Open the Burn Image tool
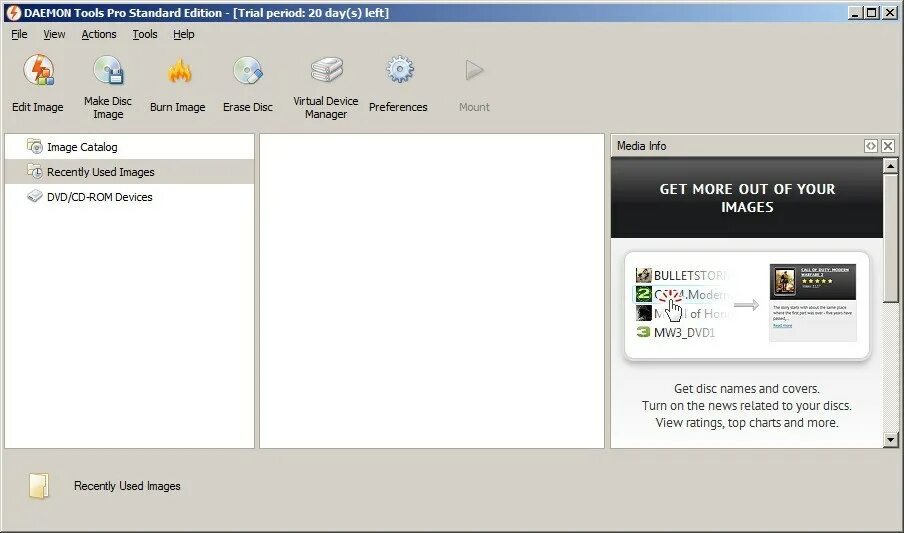904x533 pixels. point(178,84)
